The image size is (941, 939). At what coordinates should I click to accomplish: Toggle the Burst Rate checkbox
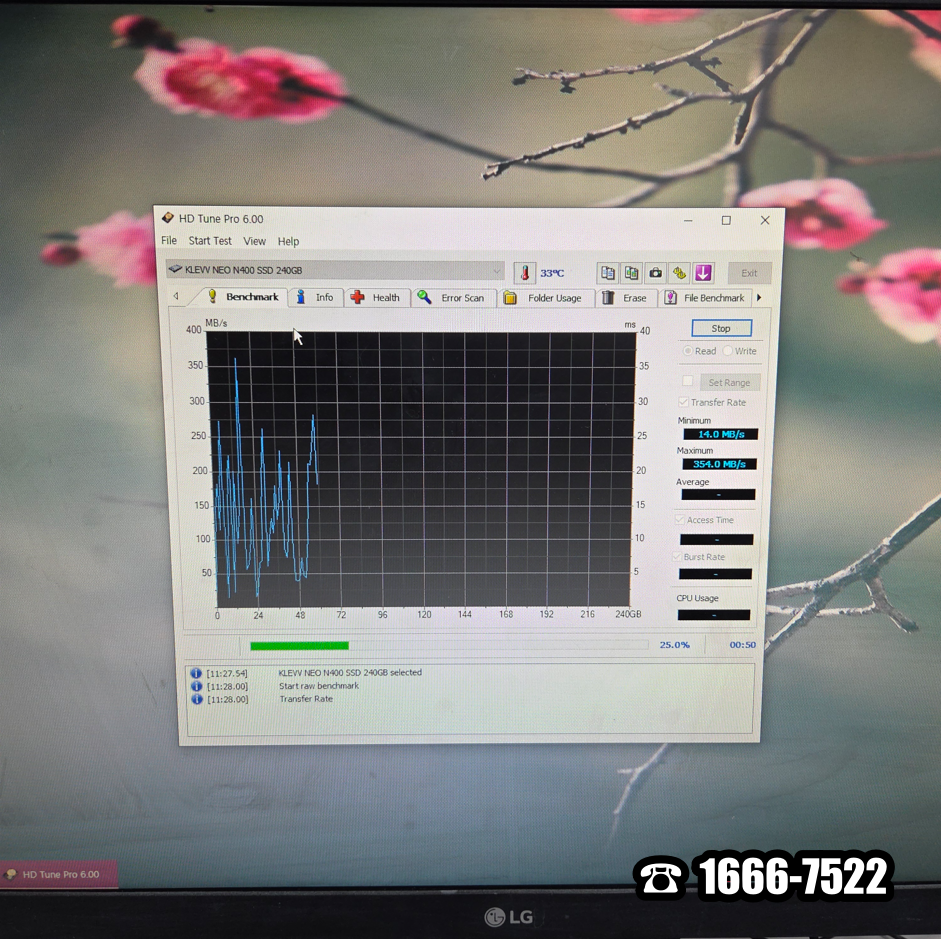click(x=677, y=556)
